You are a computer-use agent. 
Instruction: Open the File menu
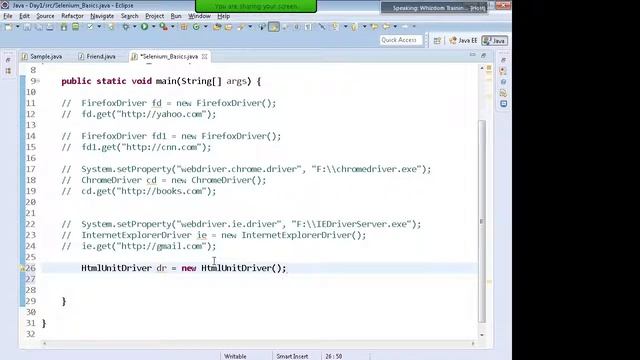point(8,16)
